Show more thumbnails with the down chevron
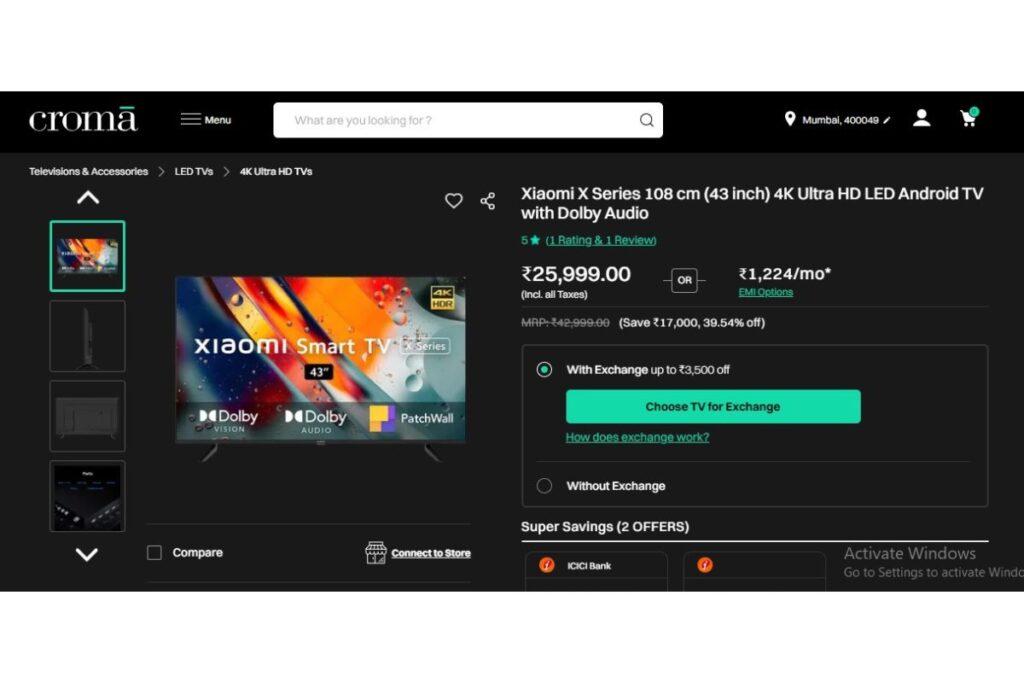This screenshot has width=1024, height=683. pyautogui.click(x=87, y=554)
